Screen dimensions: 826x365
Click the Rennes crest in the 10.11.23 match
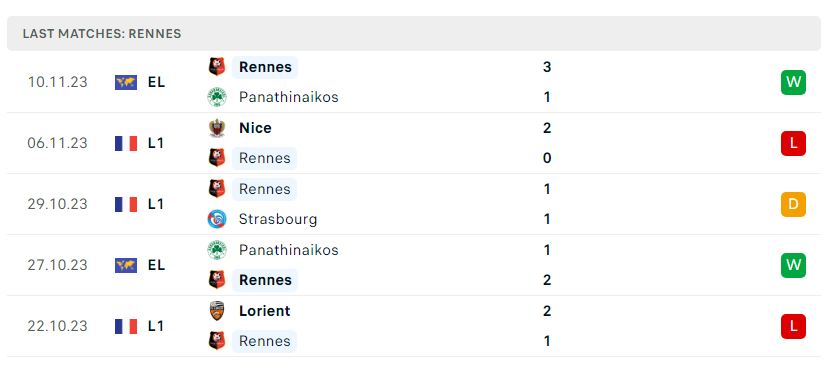coord(217,67)
